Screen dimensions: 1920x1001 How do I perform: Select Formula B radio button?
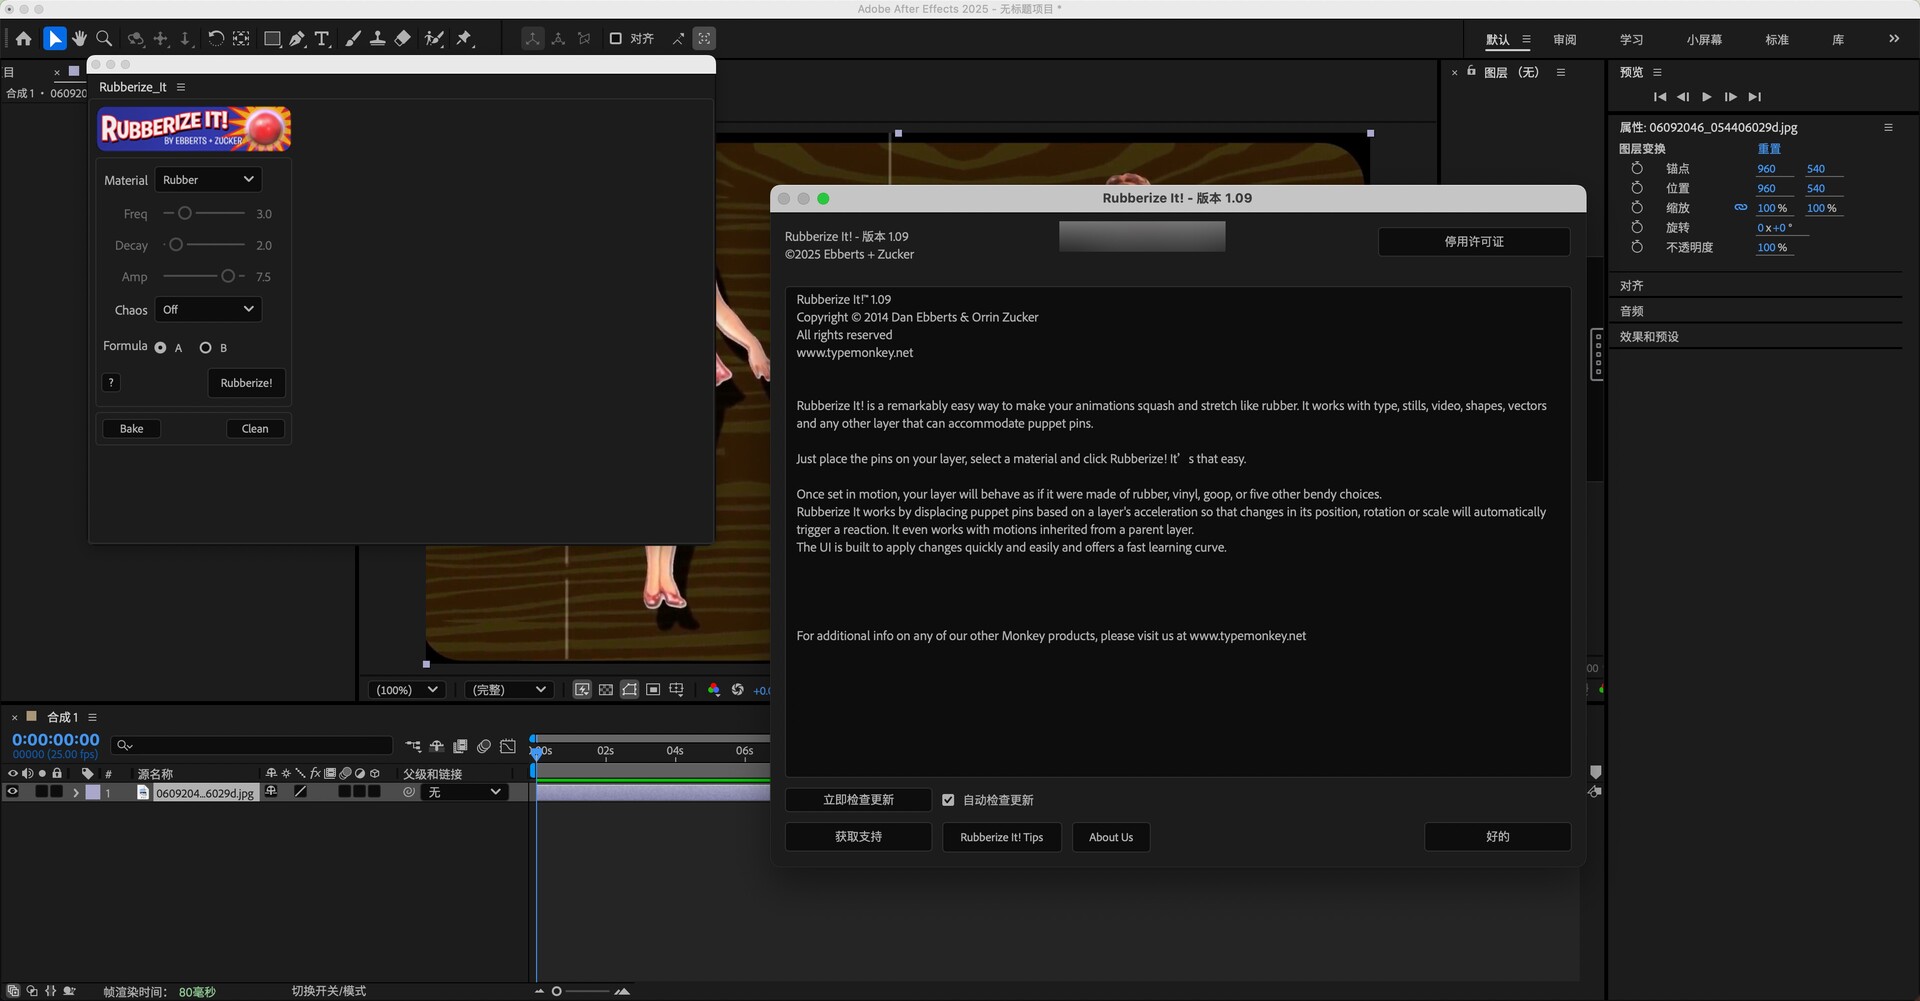click(206, 348)
